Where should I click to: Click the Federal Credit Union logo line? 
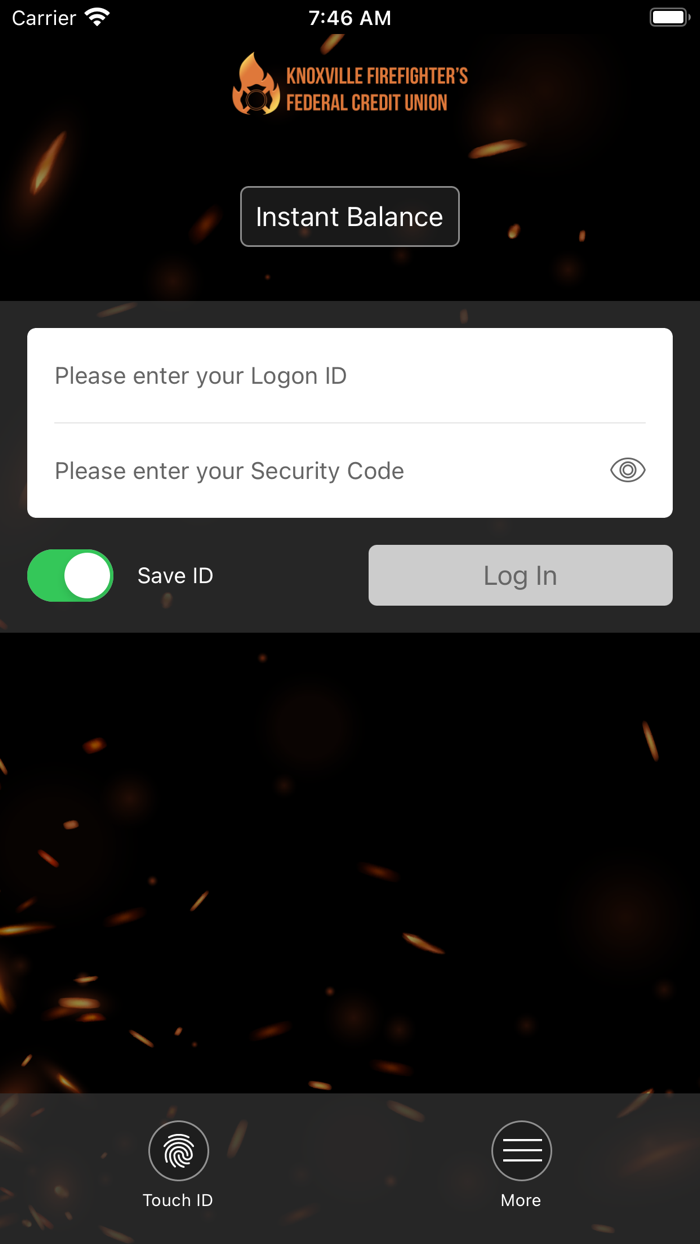click(367, 102)
